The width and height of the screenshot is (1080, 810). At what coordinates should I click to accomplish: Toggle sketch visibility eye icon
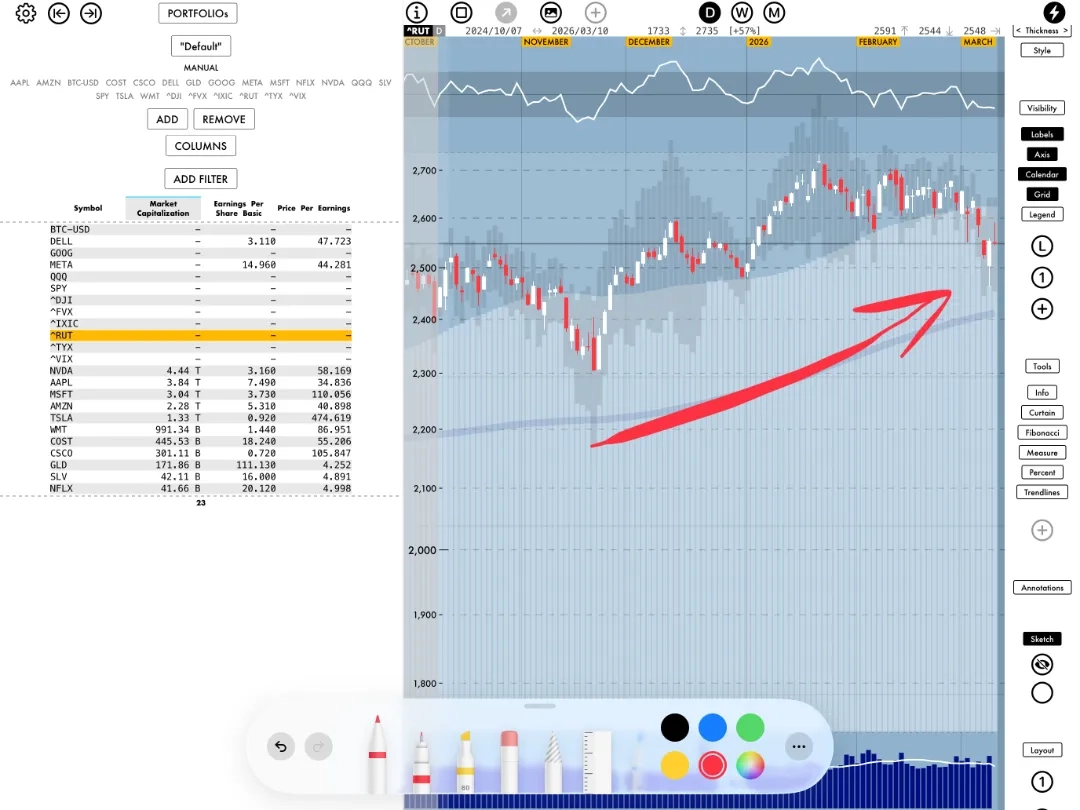point(1042,664)
